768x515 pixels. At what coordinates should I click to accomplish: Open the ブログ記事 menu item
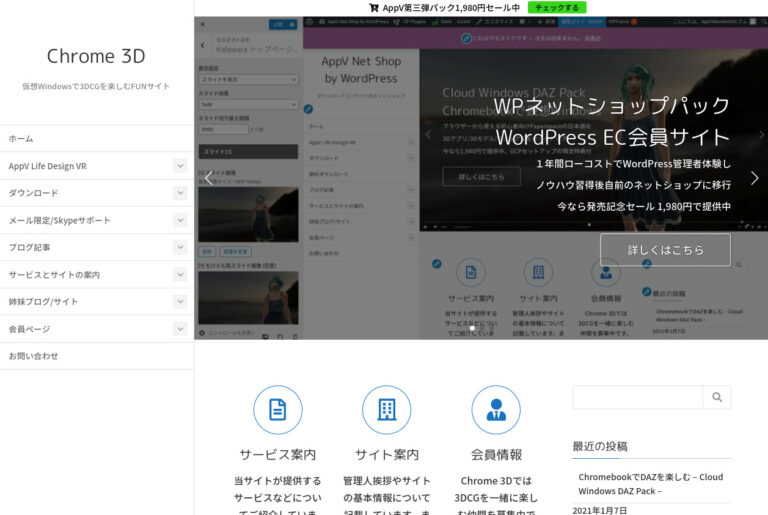pos(29,247)
